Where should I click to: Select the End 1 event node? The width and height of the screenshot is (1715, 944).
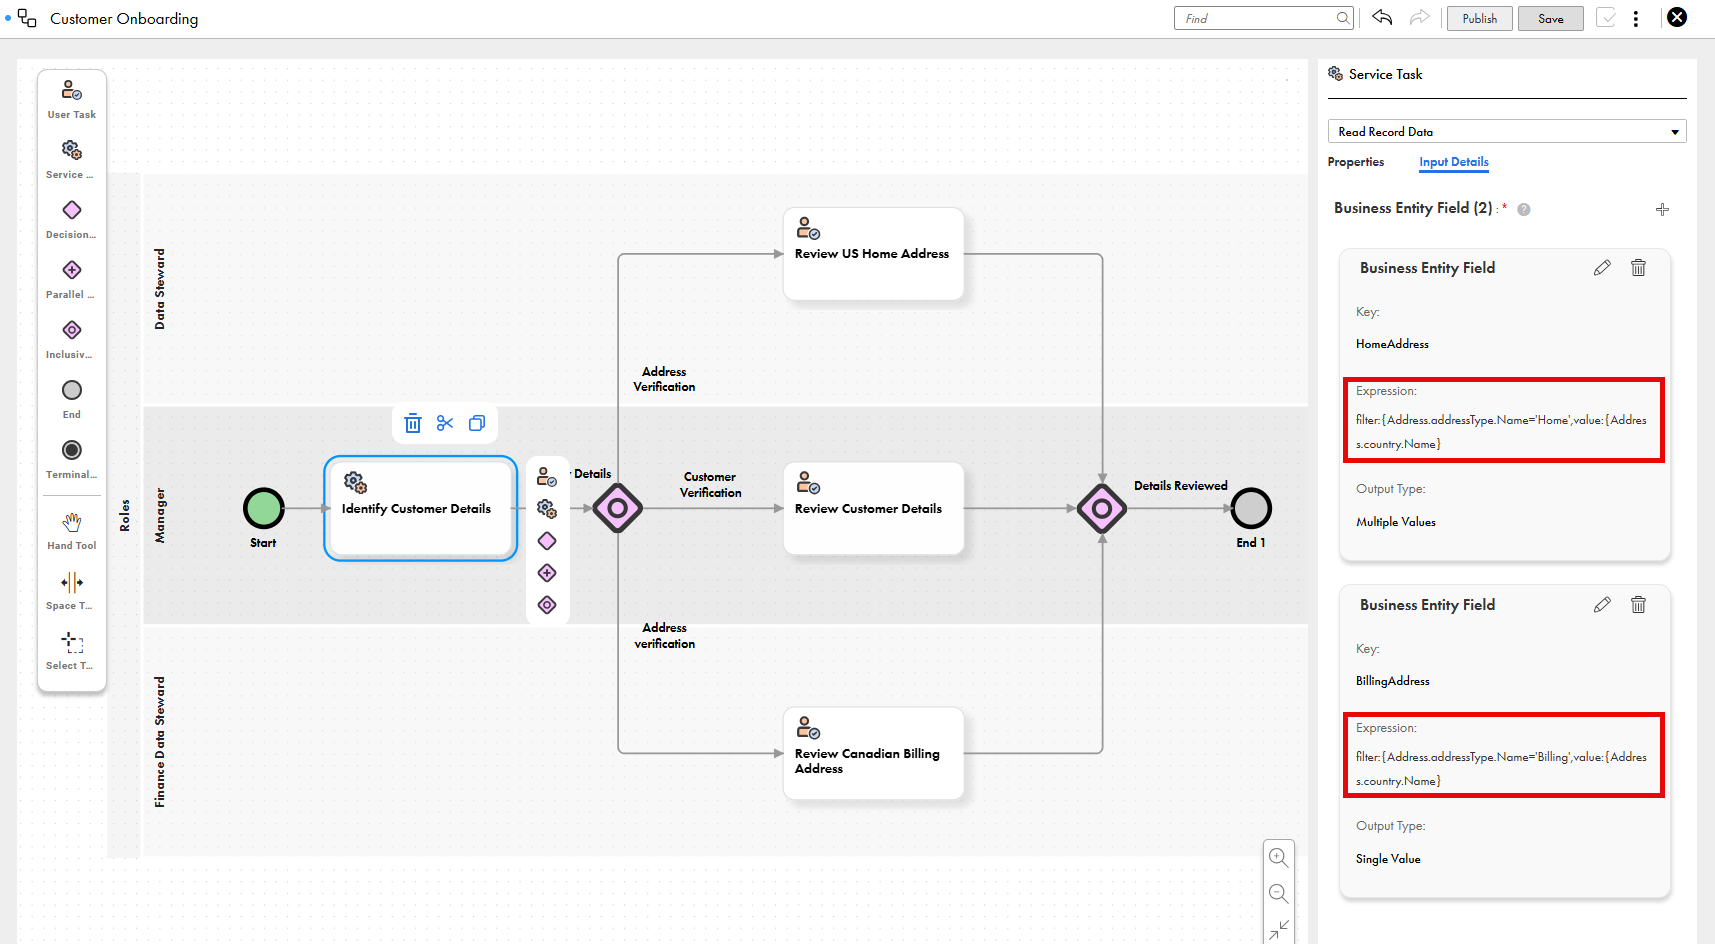click(x=1251, y=508)
